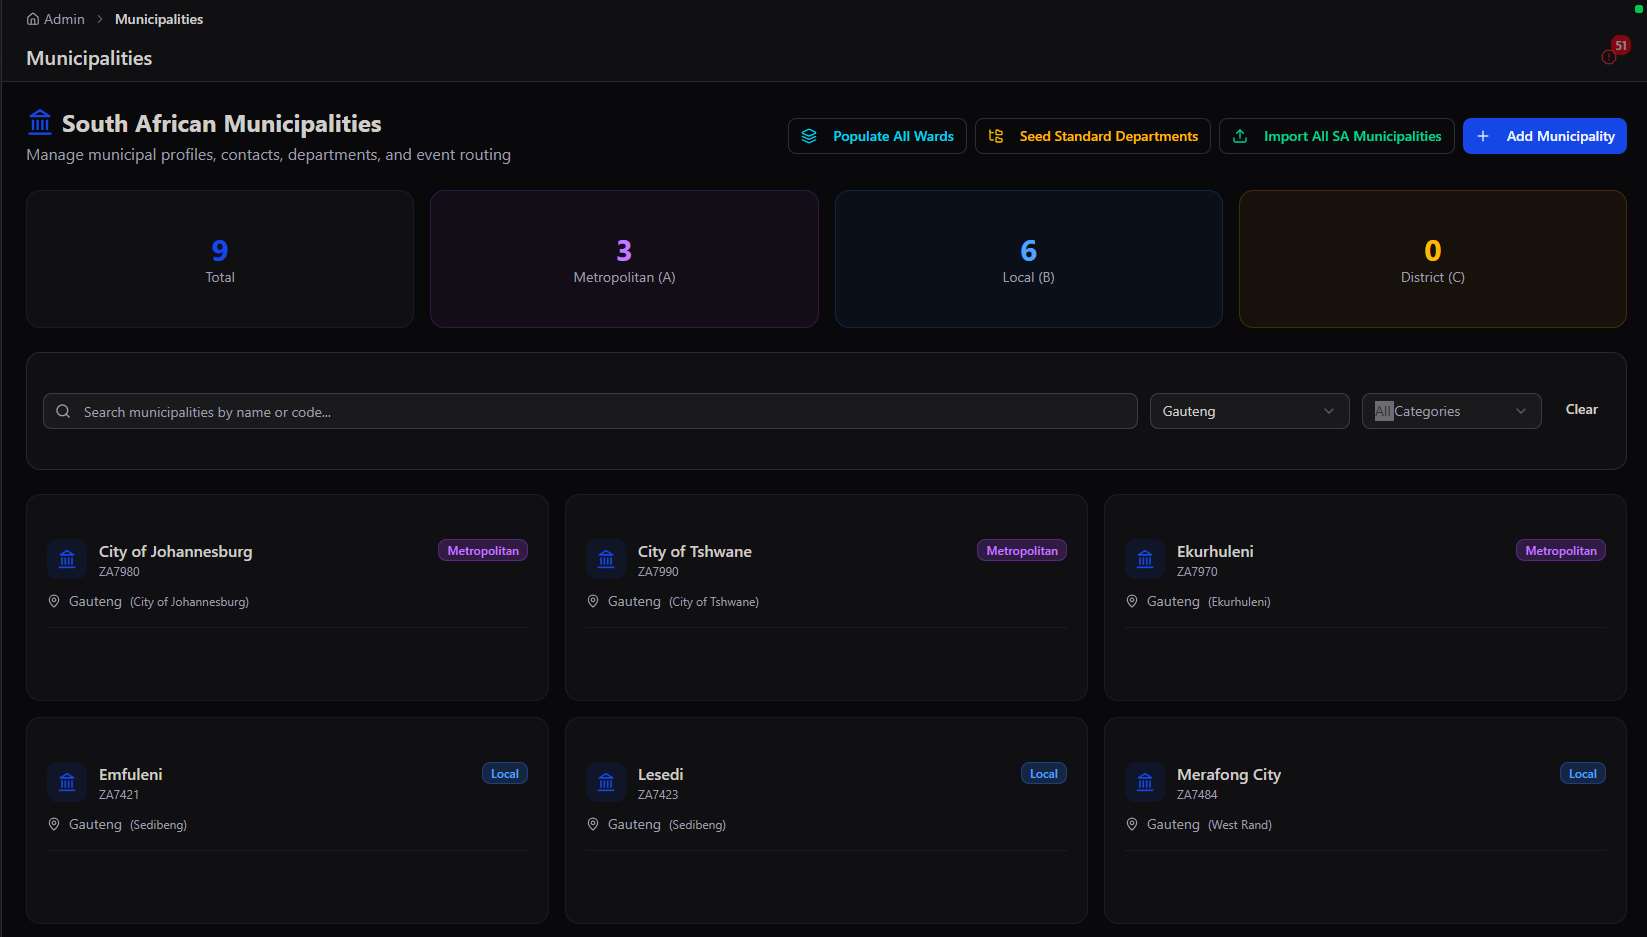Click the Lesedi municipality building icon
Image resolution: width=1647 pixels, height=937 pixels.
(606, 782)
